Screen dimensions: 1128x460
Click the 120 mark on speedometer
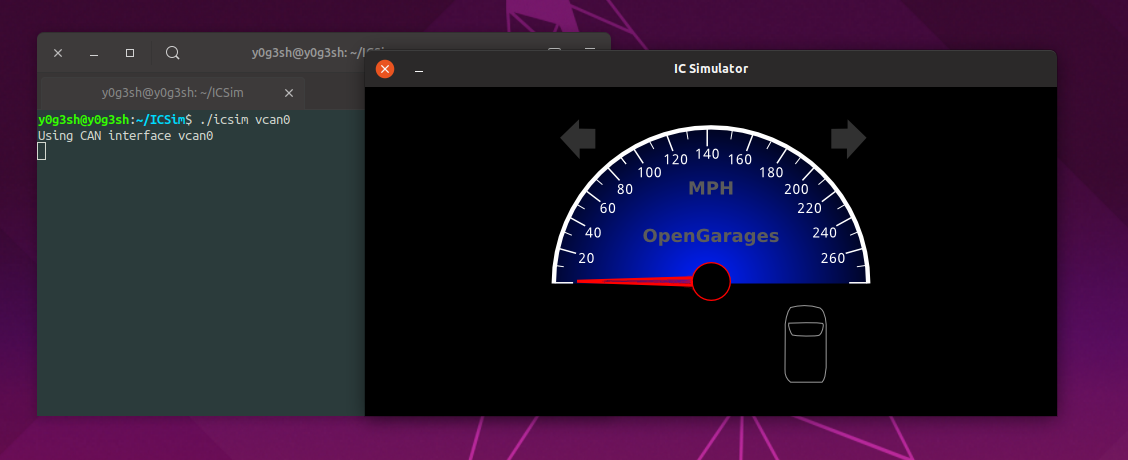(x=676, y=160)
